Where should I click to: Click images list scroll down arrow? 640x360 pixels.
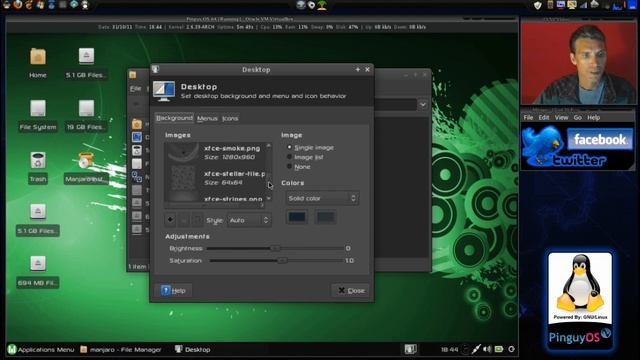(269, 198)
